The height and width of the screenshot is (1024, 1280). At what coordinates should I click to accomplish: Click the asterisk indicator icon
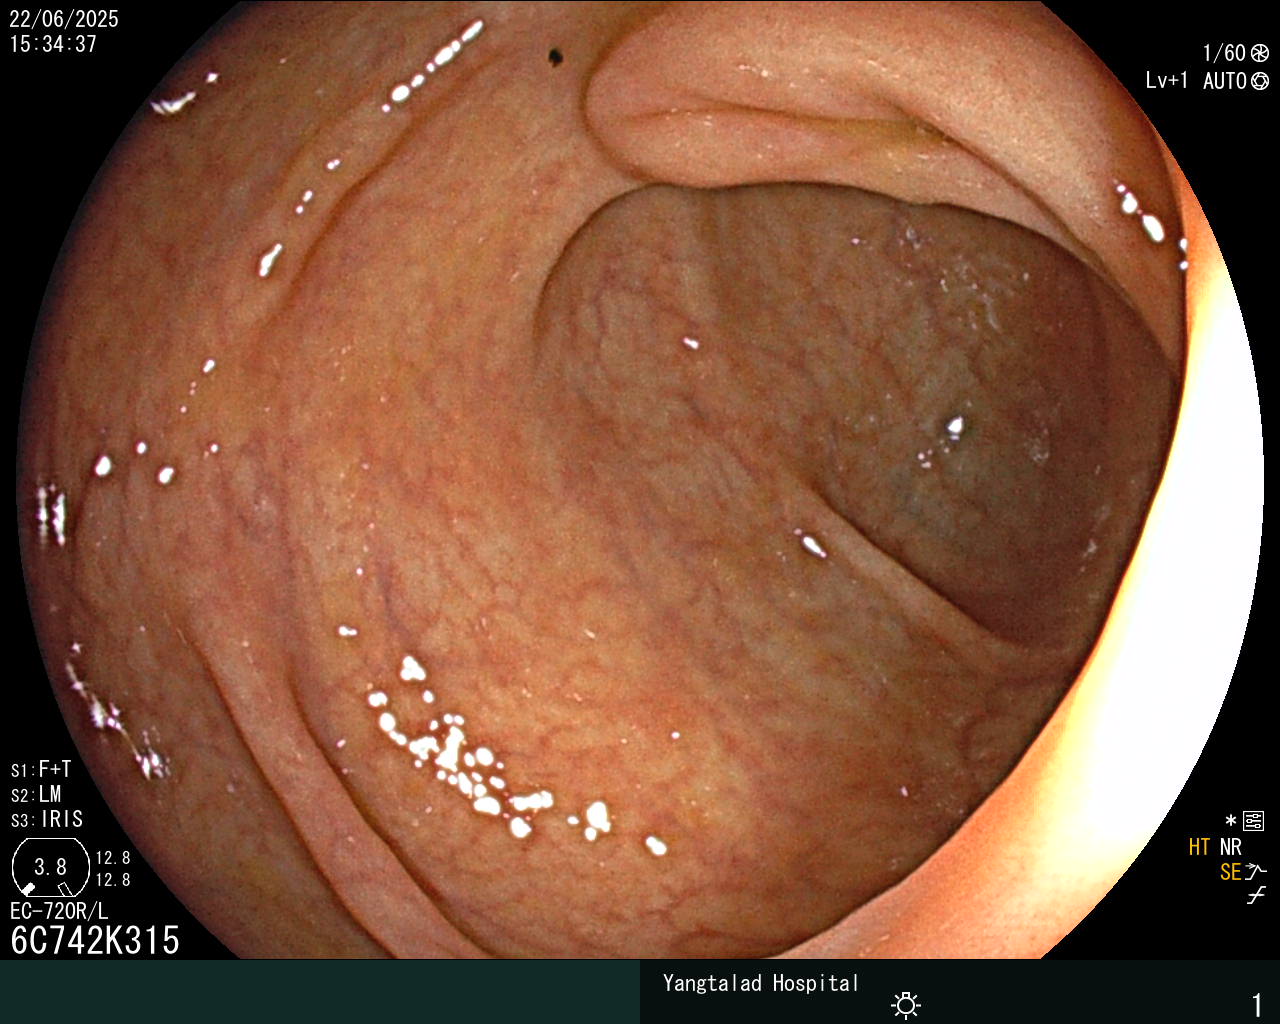point(1231,821)
